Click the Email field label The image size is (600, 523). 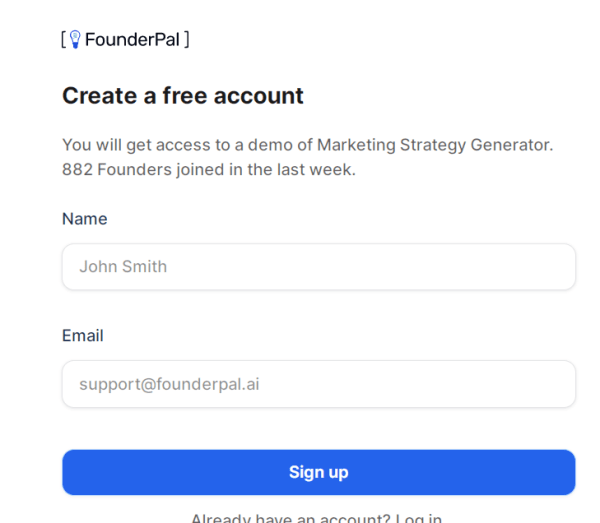pos(83,335)
